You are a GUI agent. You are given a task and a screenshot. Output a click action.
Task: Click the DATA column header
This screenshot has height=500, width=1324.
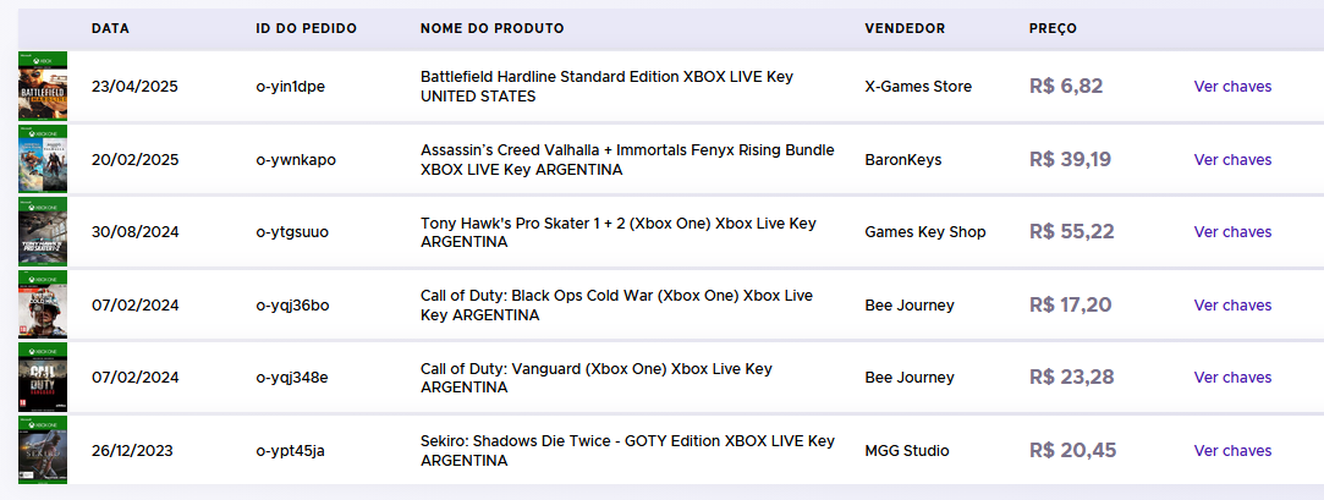pos(110,28)
